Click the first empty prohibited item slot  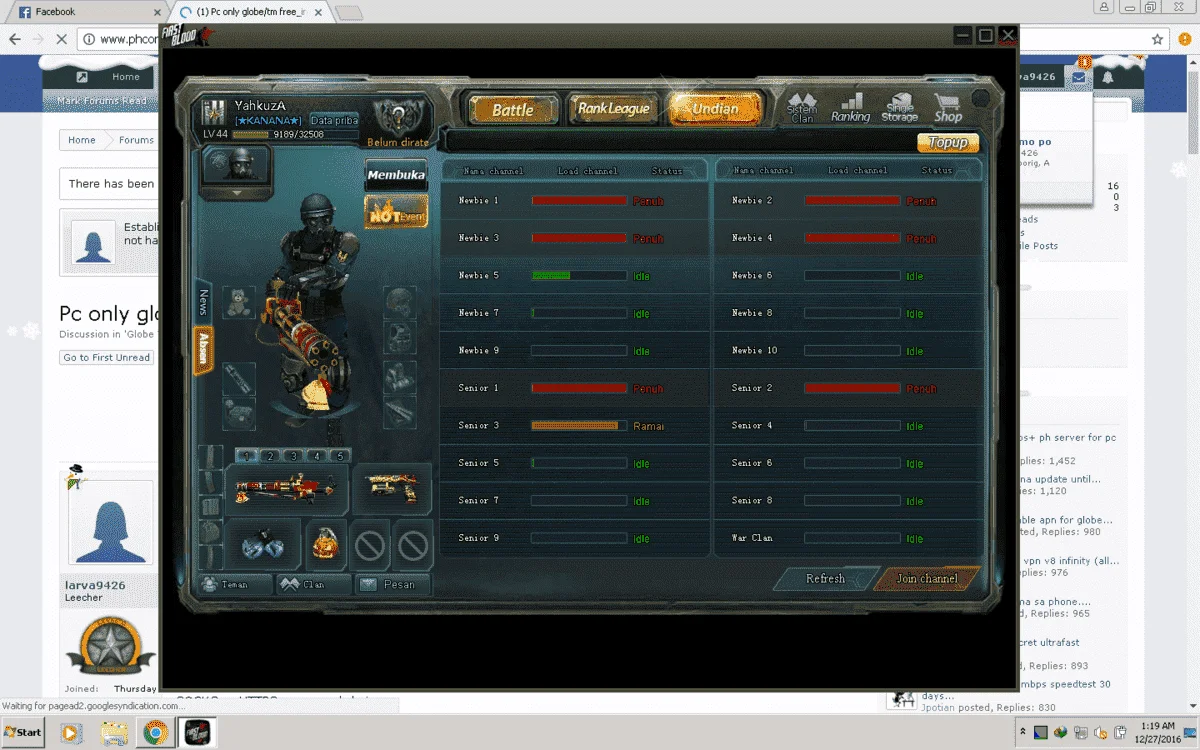coord(370,545)
